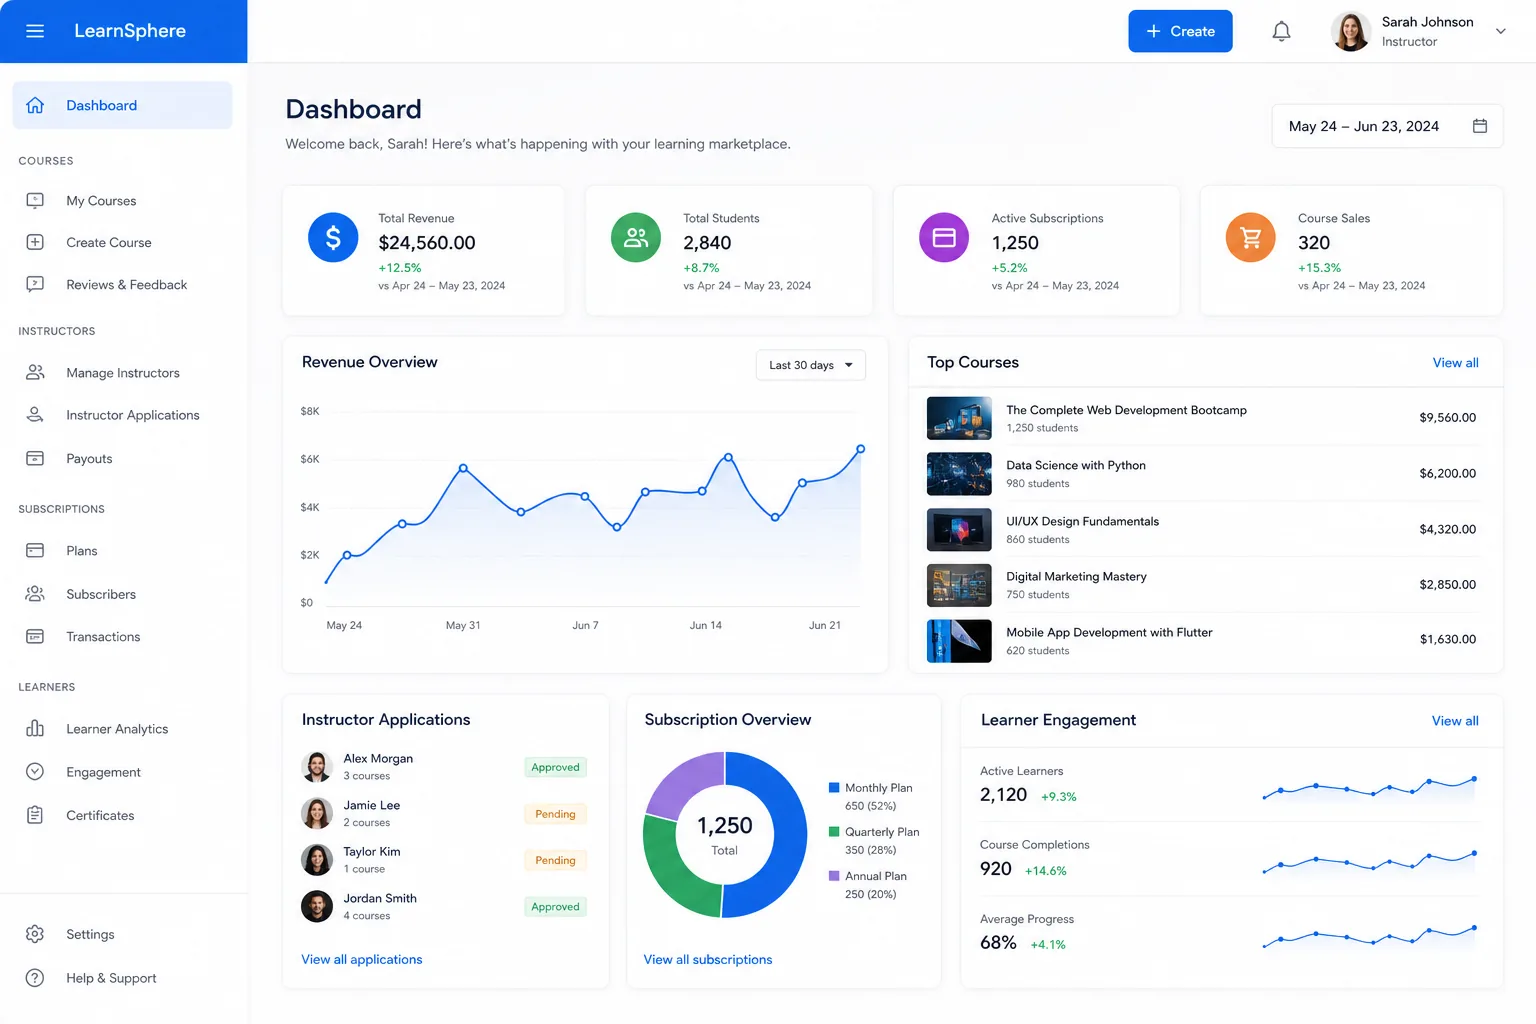Viewport: 1536px width, 1024px height.
Task: Click the Help & Support question mark icon
Action: tap(35, 978)
